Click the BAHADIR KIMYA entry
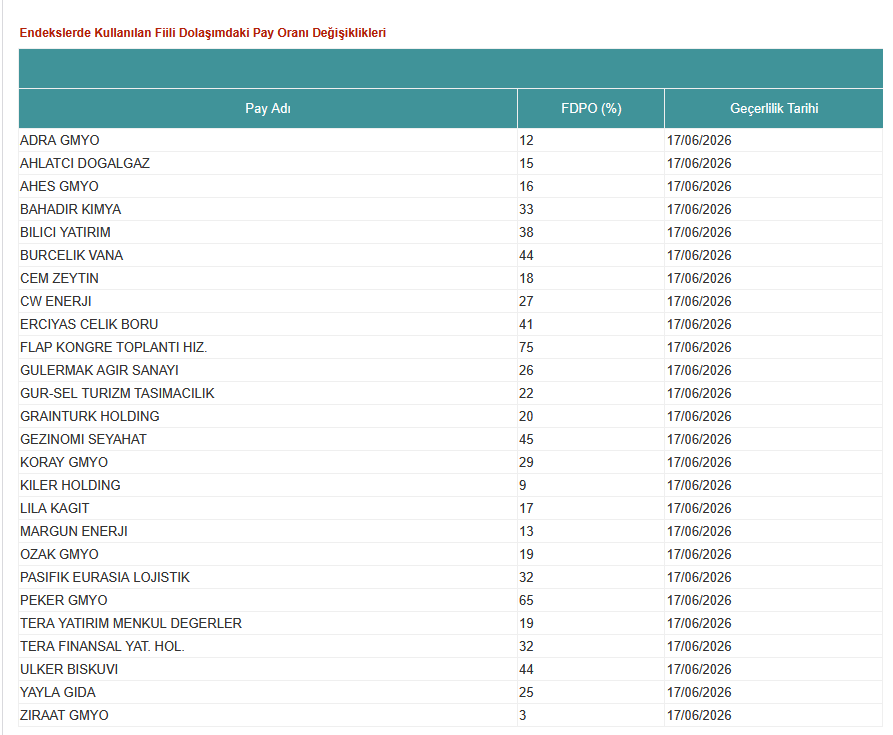The height and width of the screenshot is (735, 893). 71,210
